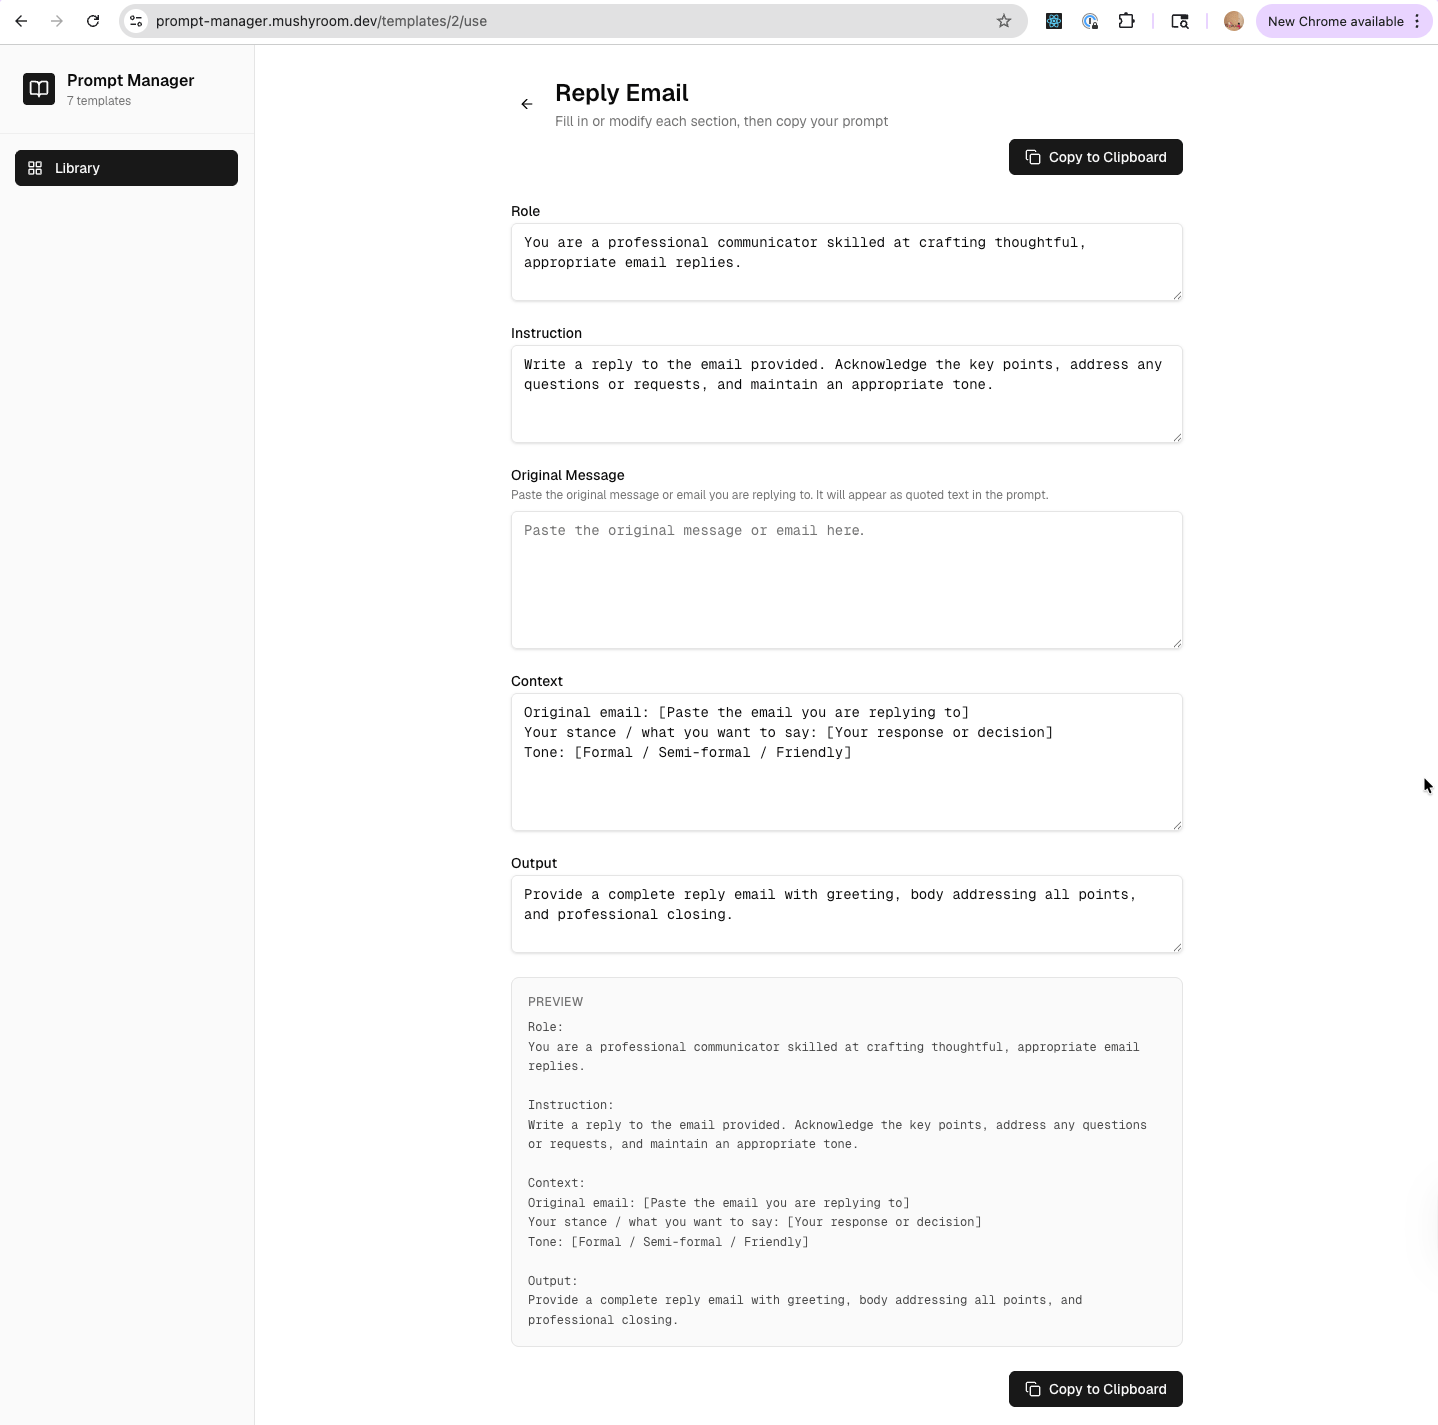Click the 'Context:' line in the preview
This screenshot has height=1425, width=1438.
(x=556, y=1183)
